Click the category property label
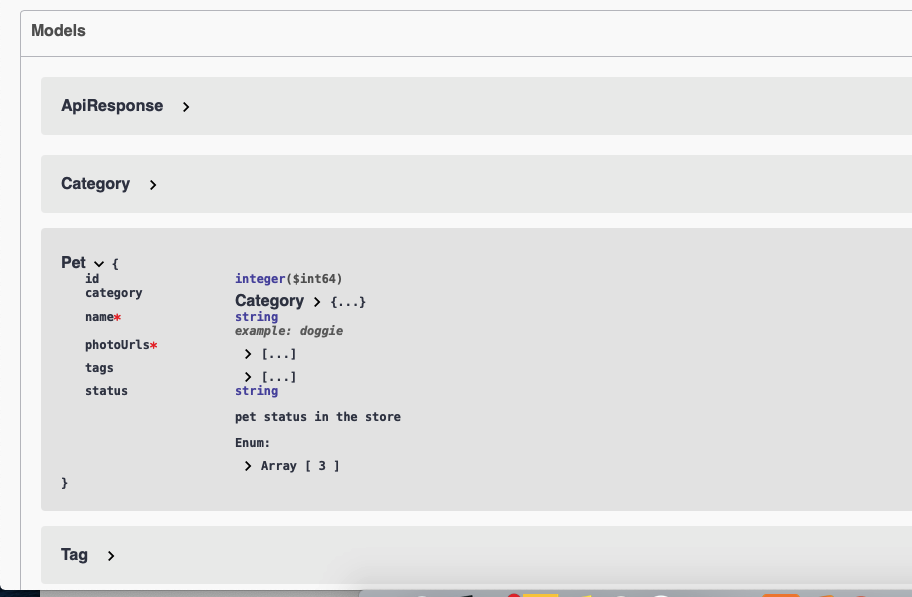The image size is (912, 597). click(x=113, y=293)
